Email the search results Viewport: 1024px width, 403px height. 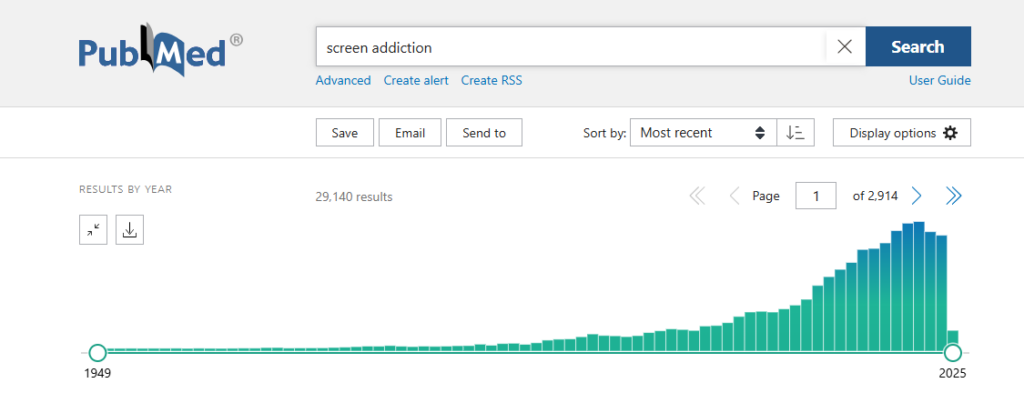410,133
